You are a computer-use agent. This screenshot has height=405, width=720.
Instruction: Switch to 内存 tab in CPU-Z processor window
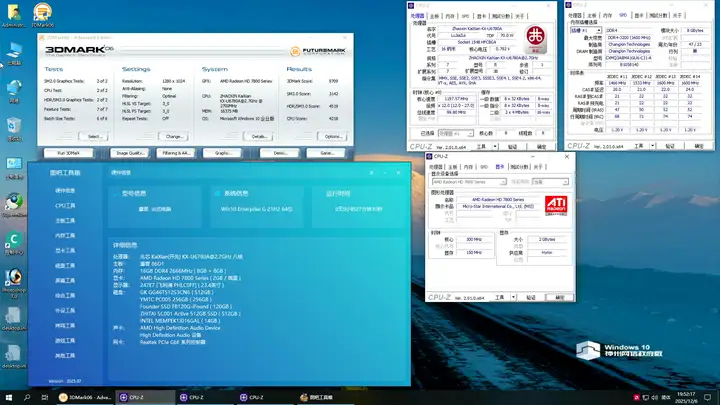pos(450,16)
